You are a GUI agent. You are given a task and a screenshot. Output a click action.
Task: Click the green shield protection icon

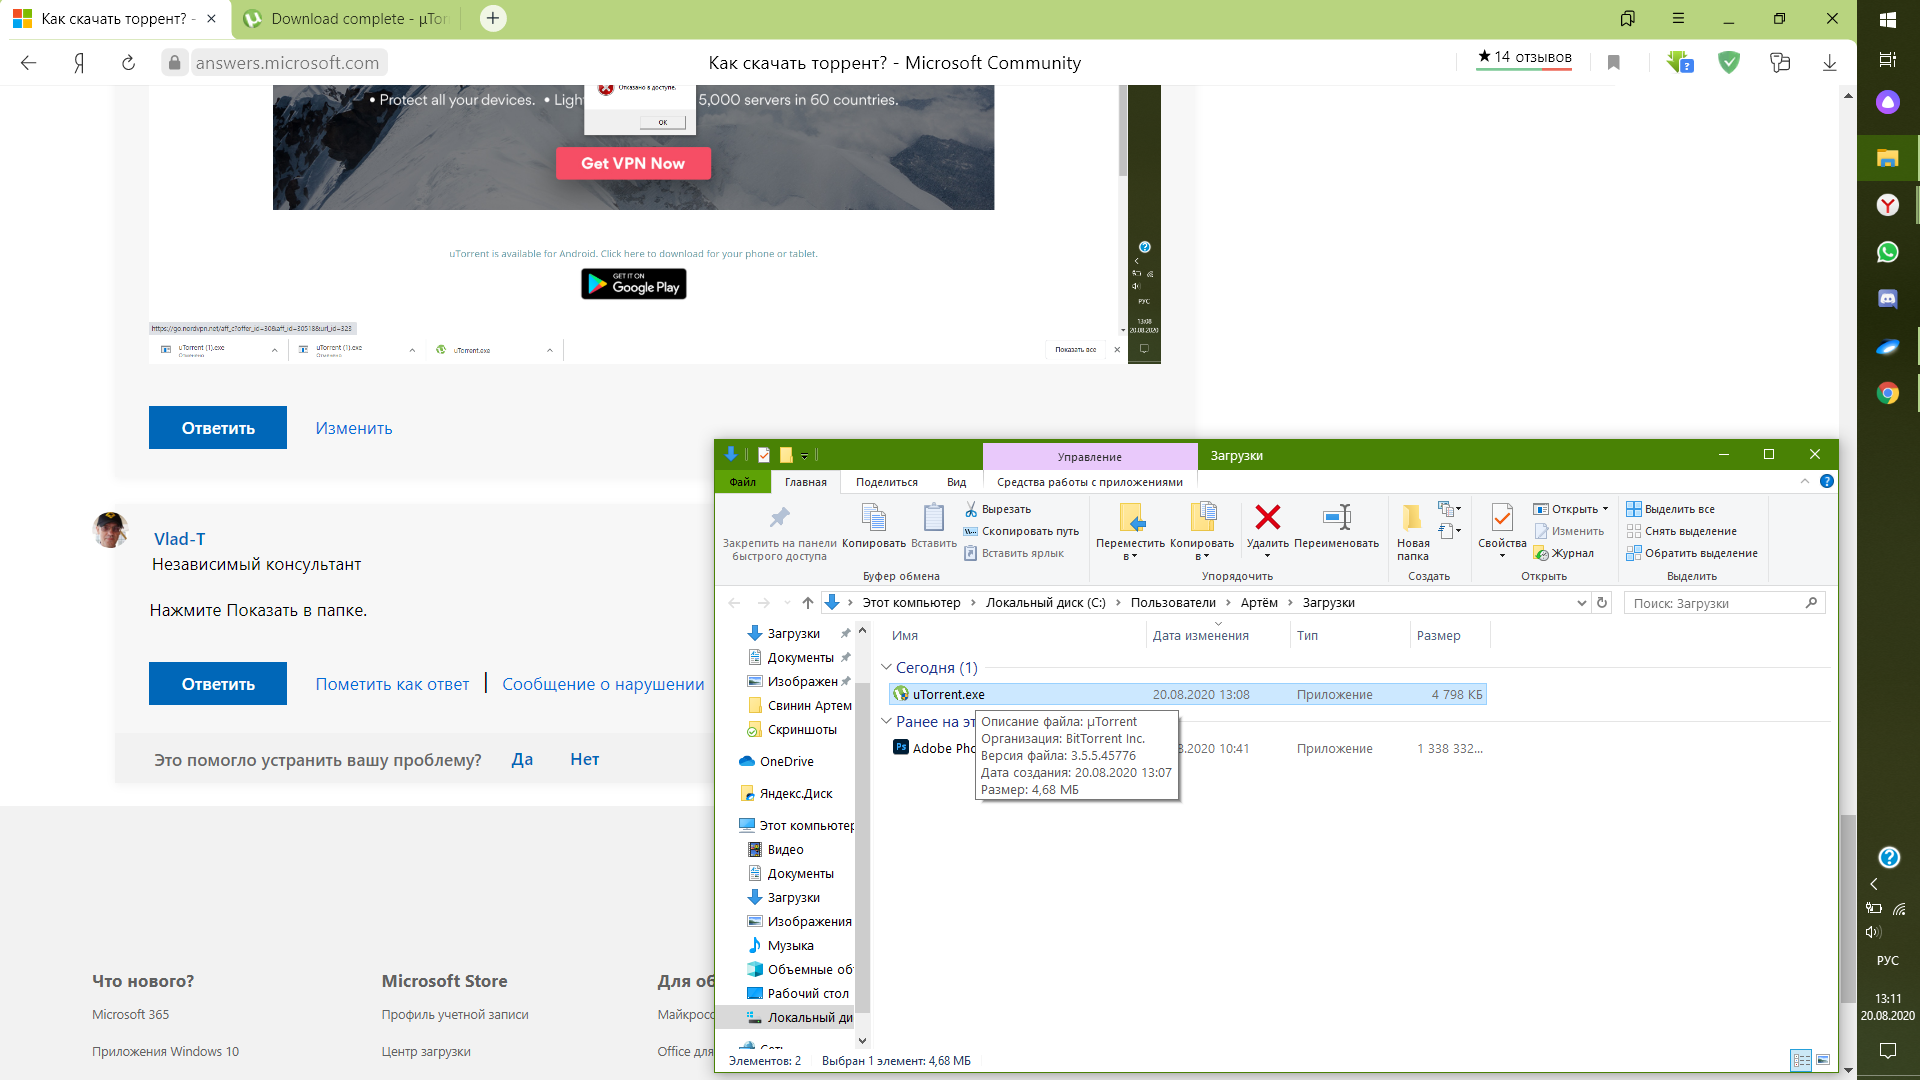1729,63
